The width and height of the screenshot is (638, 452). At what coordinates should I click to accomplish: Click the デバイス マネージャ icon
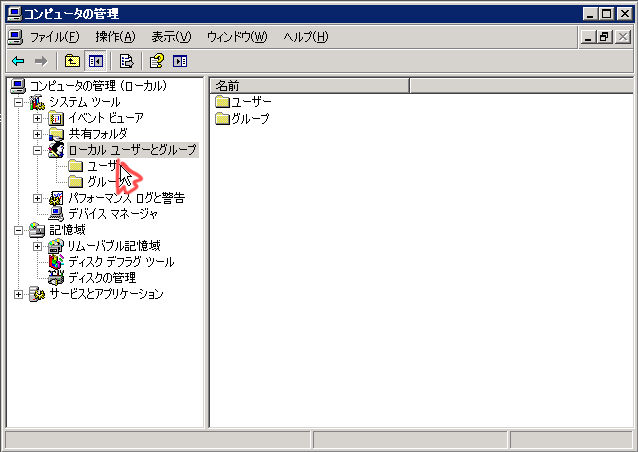tap(56, 214)
